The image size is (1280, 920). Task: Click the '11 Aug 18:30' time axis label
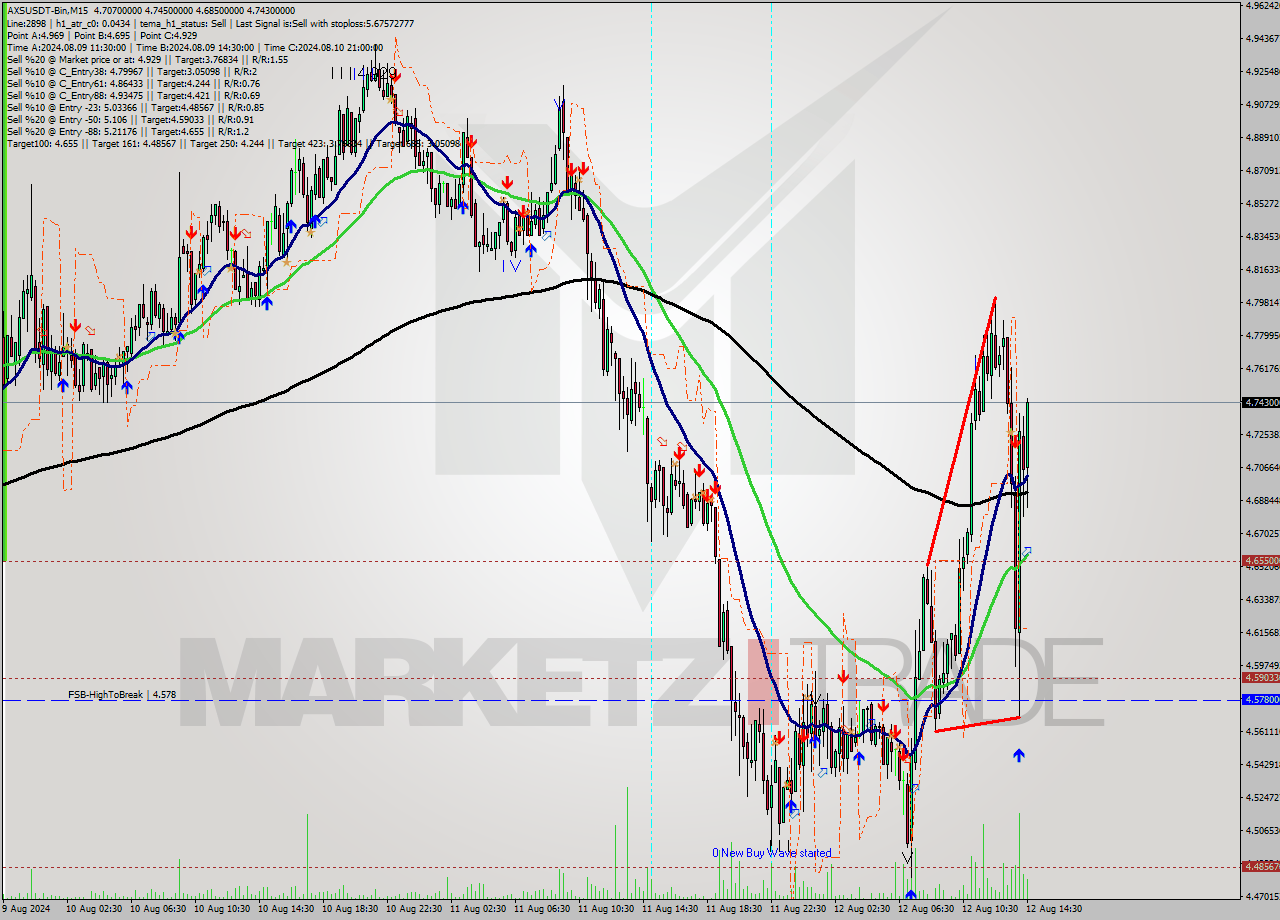[734, 909]
